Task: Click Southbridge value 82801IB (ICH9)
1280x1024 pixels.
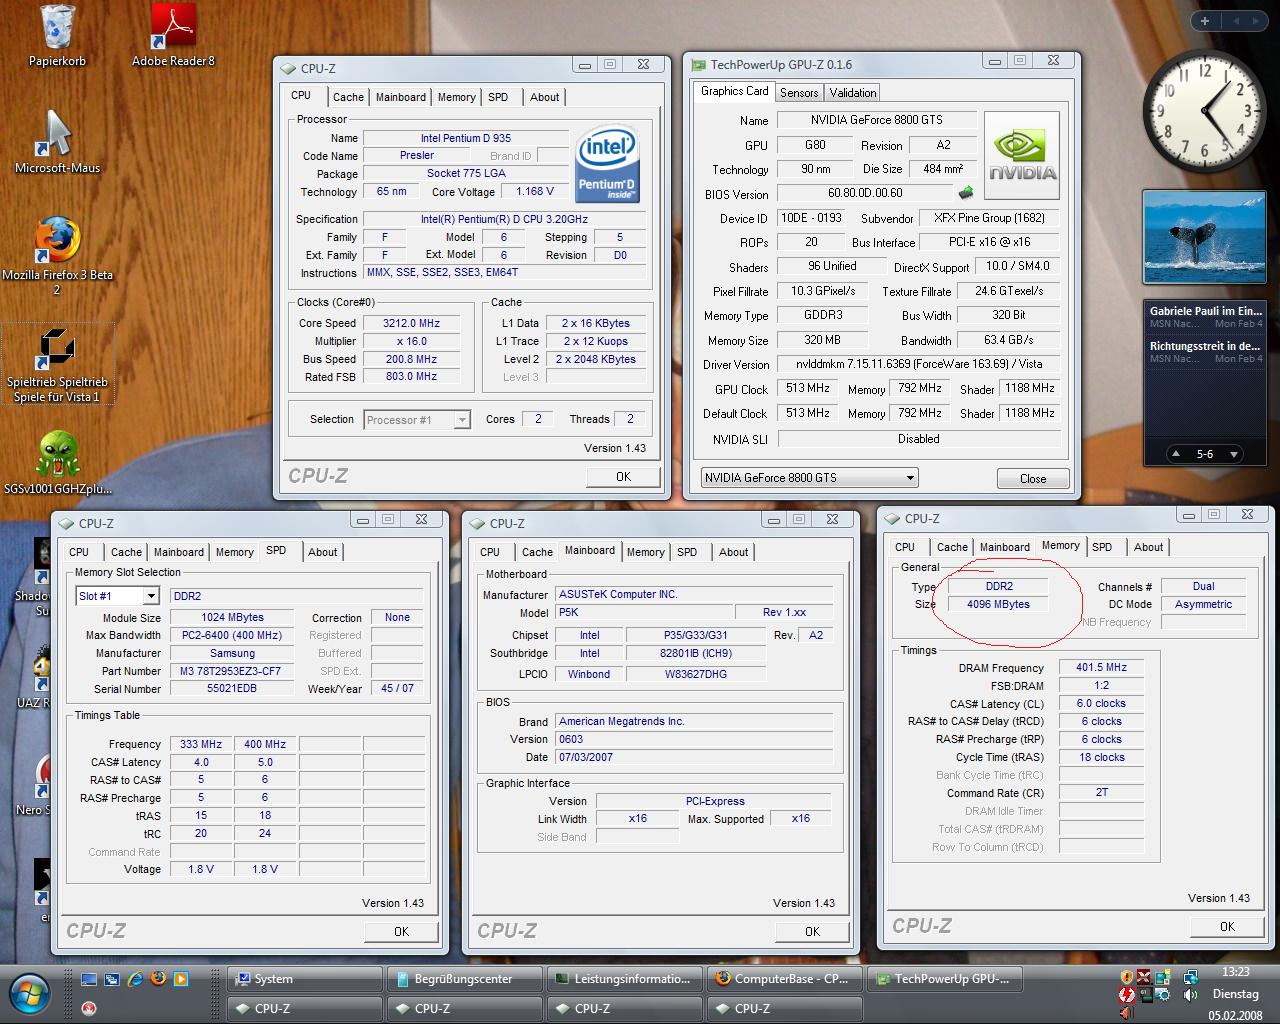Action: [697, 653]
